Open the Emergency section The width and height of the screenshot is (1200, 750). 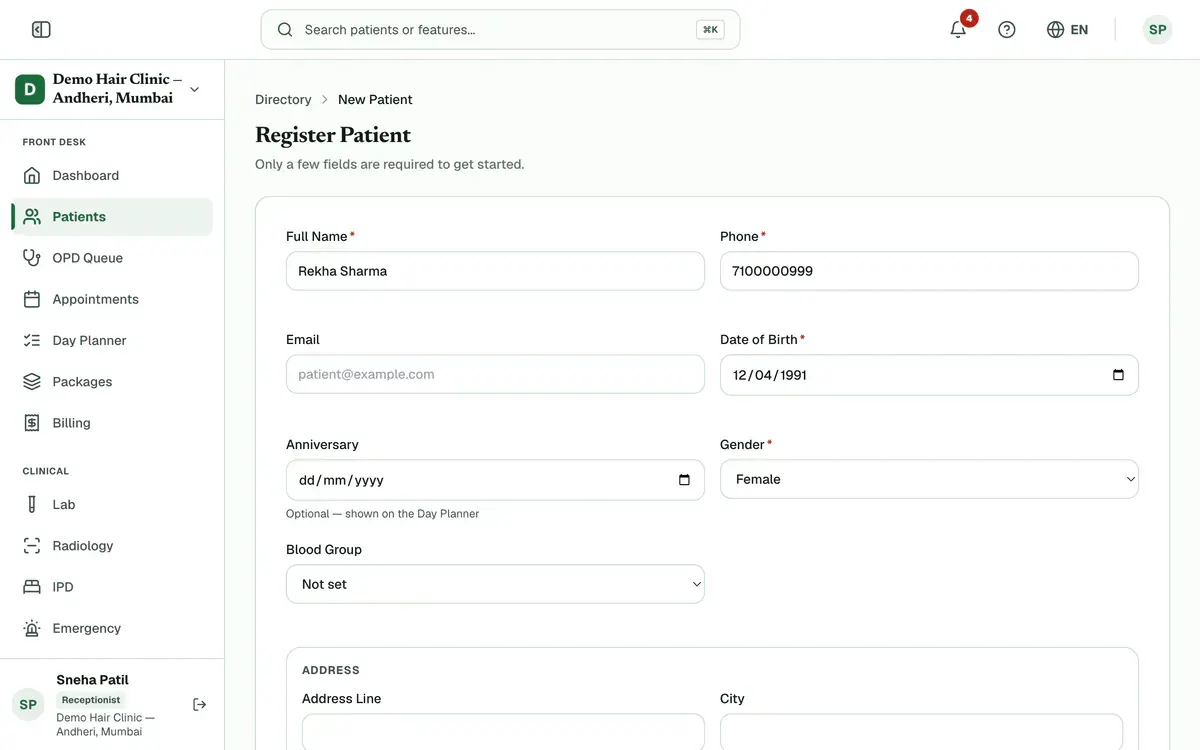(x=112, y=629)
